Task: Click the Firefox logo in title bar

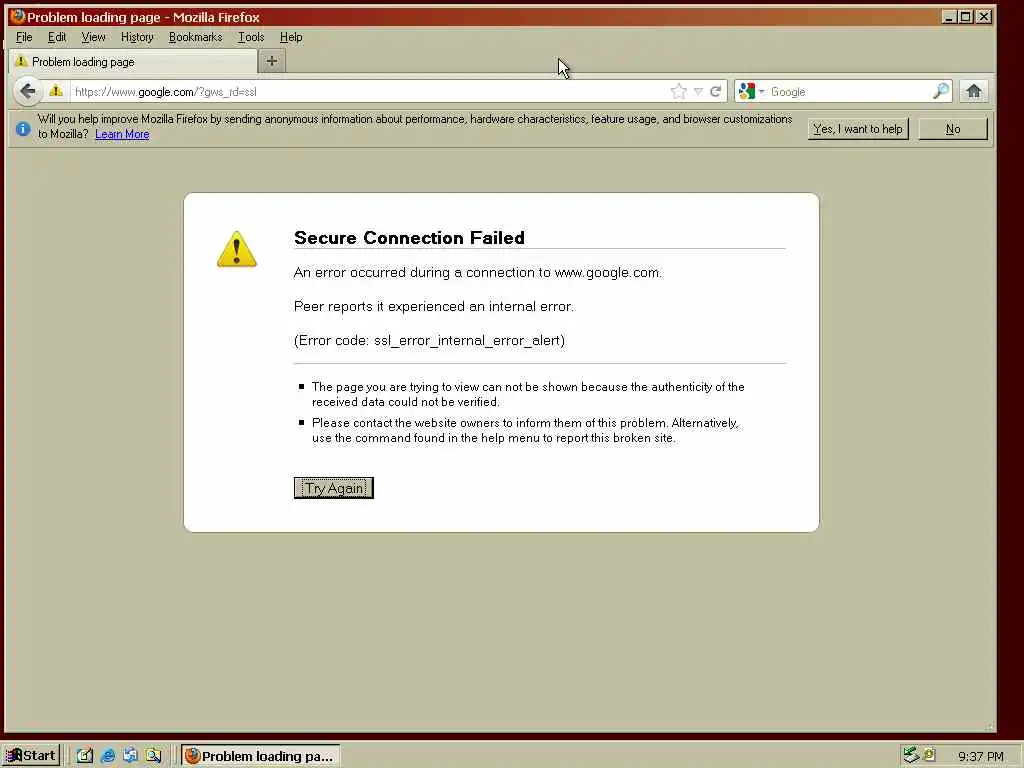Action: point(17,16)
